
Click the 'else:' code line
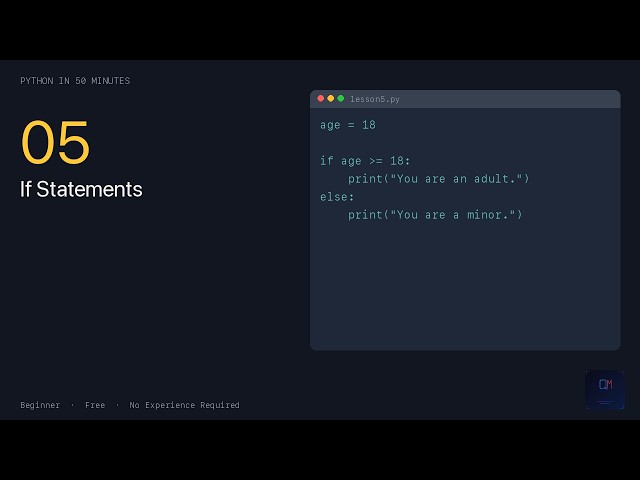[337, 197]
